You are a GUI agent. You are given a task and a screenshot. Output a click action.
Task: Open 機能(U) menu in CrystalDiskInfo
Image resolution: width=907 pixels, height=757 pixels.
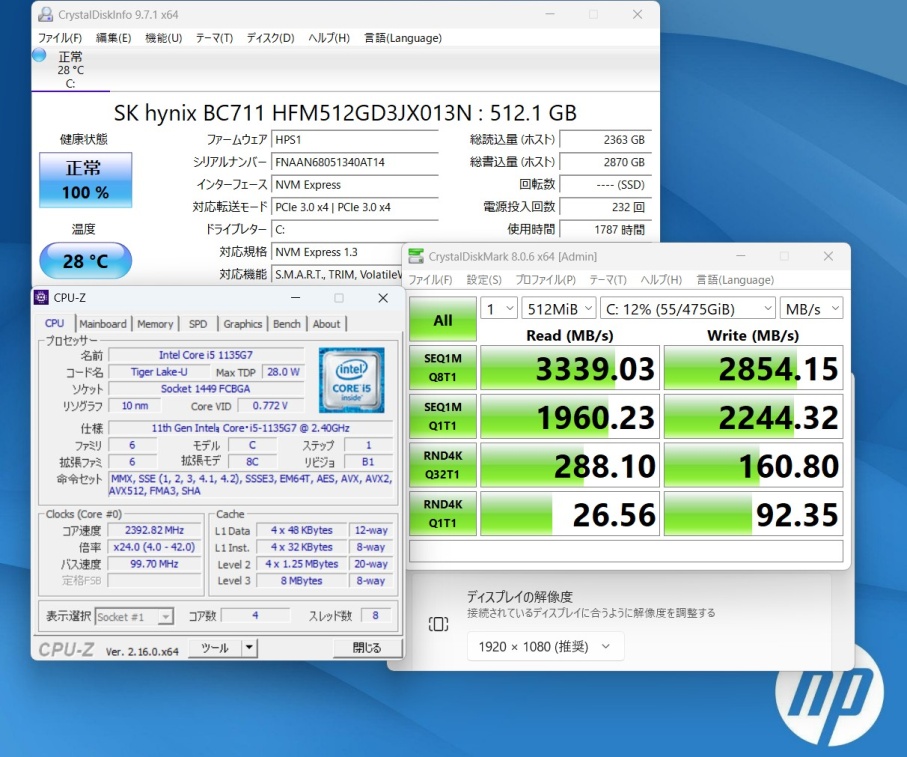pyautogui.click(x=164, y=38)
